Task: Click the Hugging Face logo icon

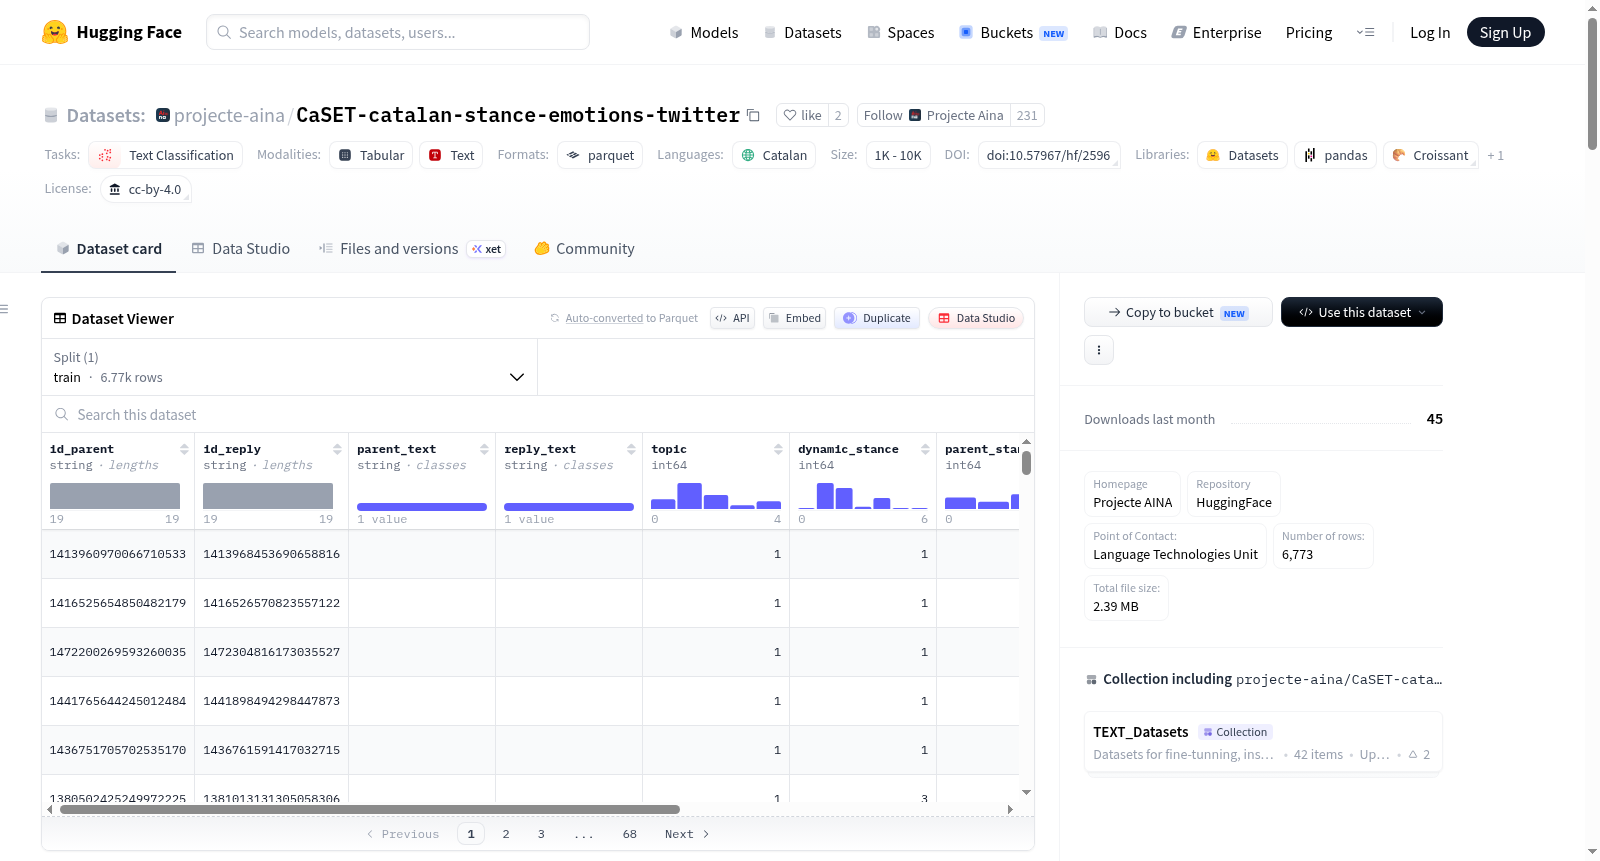Action: [x=55, y=32]
